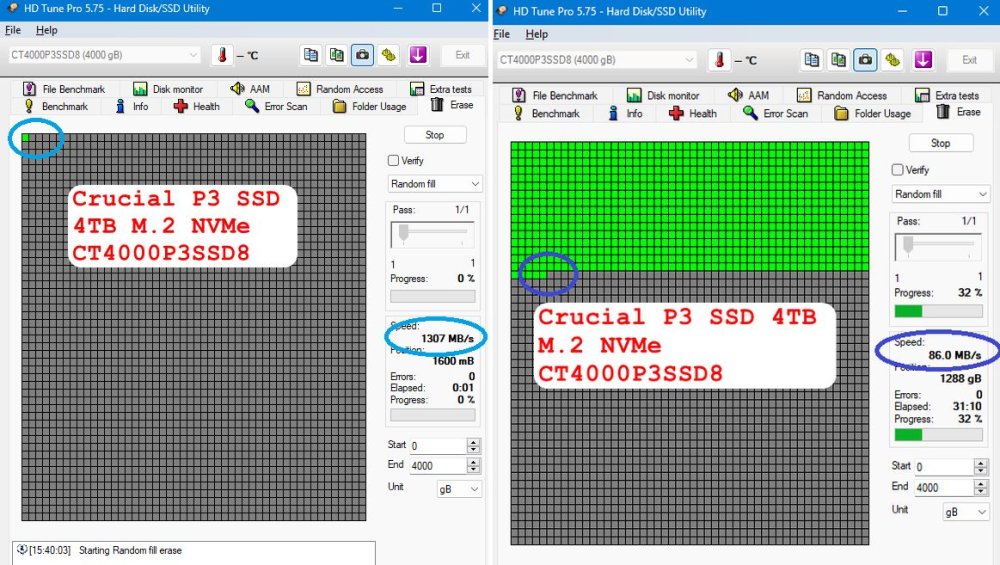
Task: Maximize the left HD Tune Pro window
Action: tap(437, 8)
